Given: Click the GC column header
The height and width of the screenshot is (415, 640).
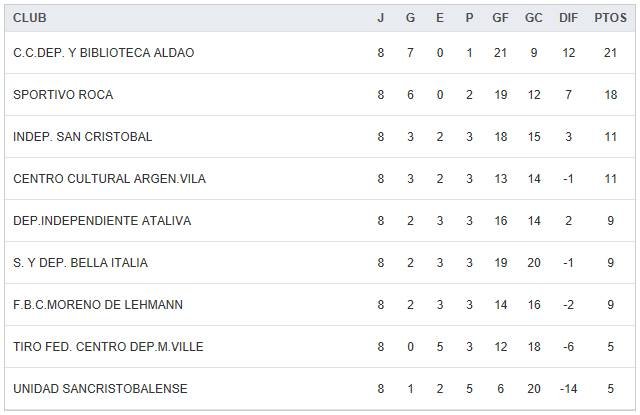Looking at the screenshot, I should click(x=534, y=18).
